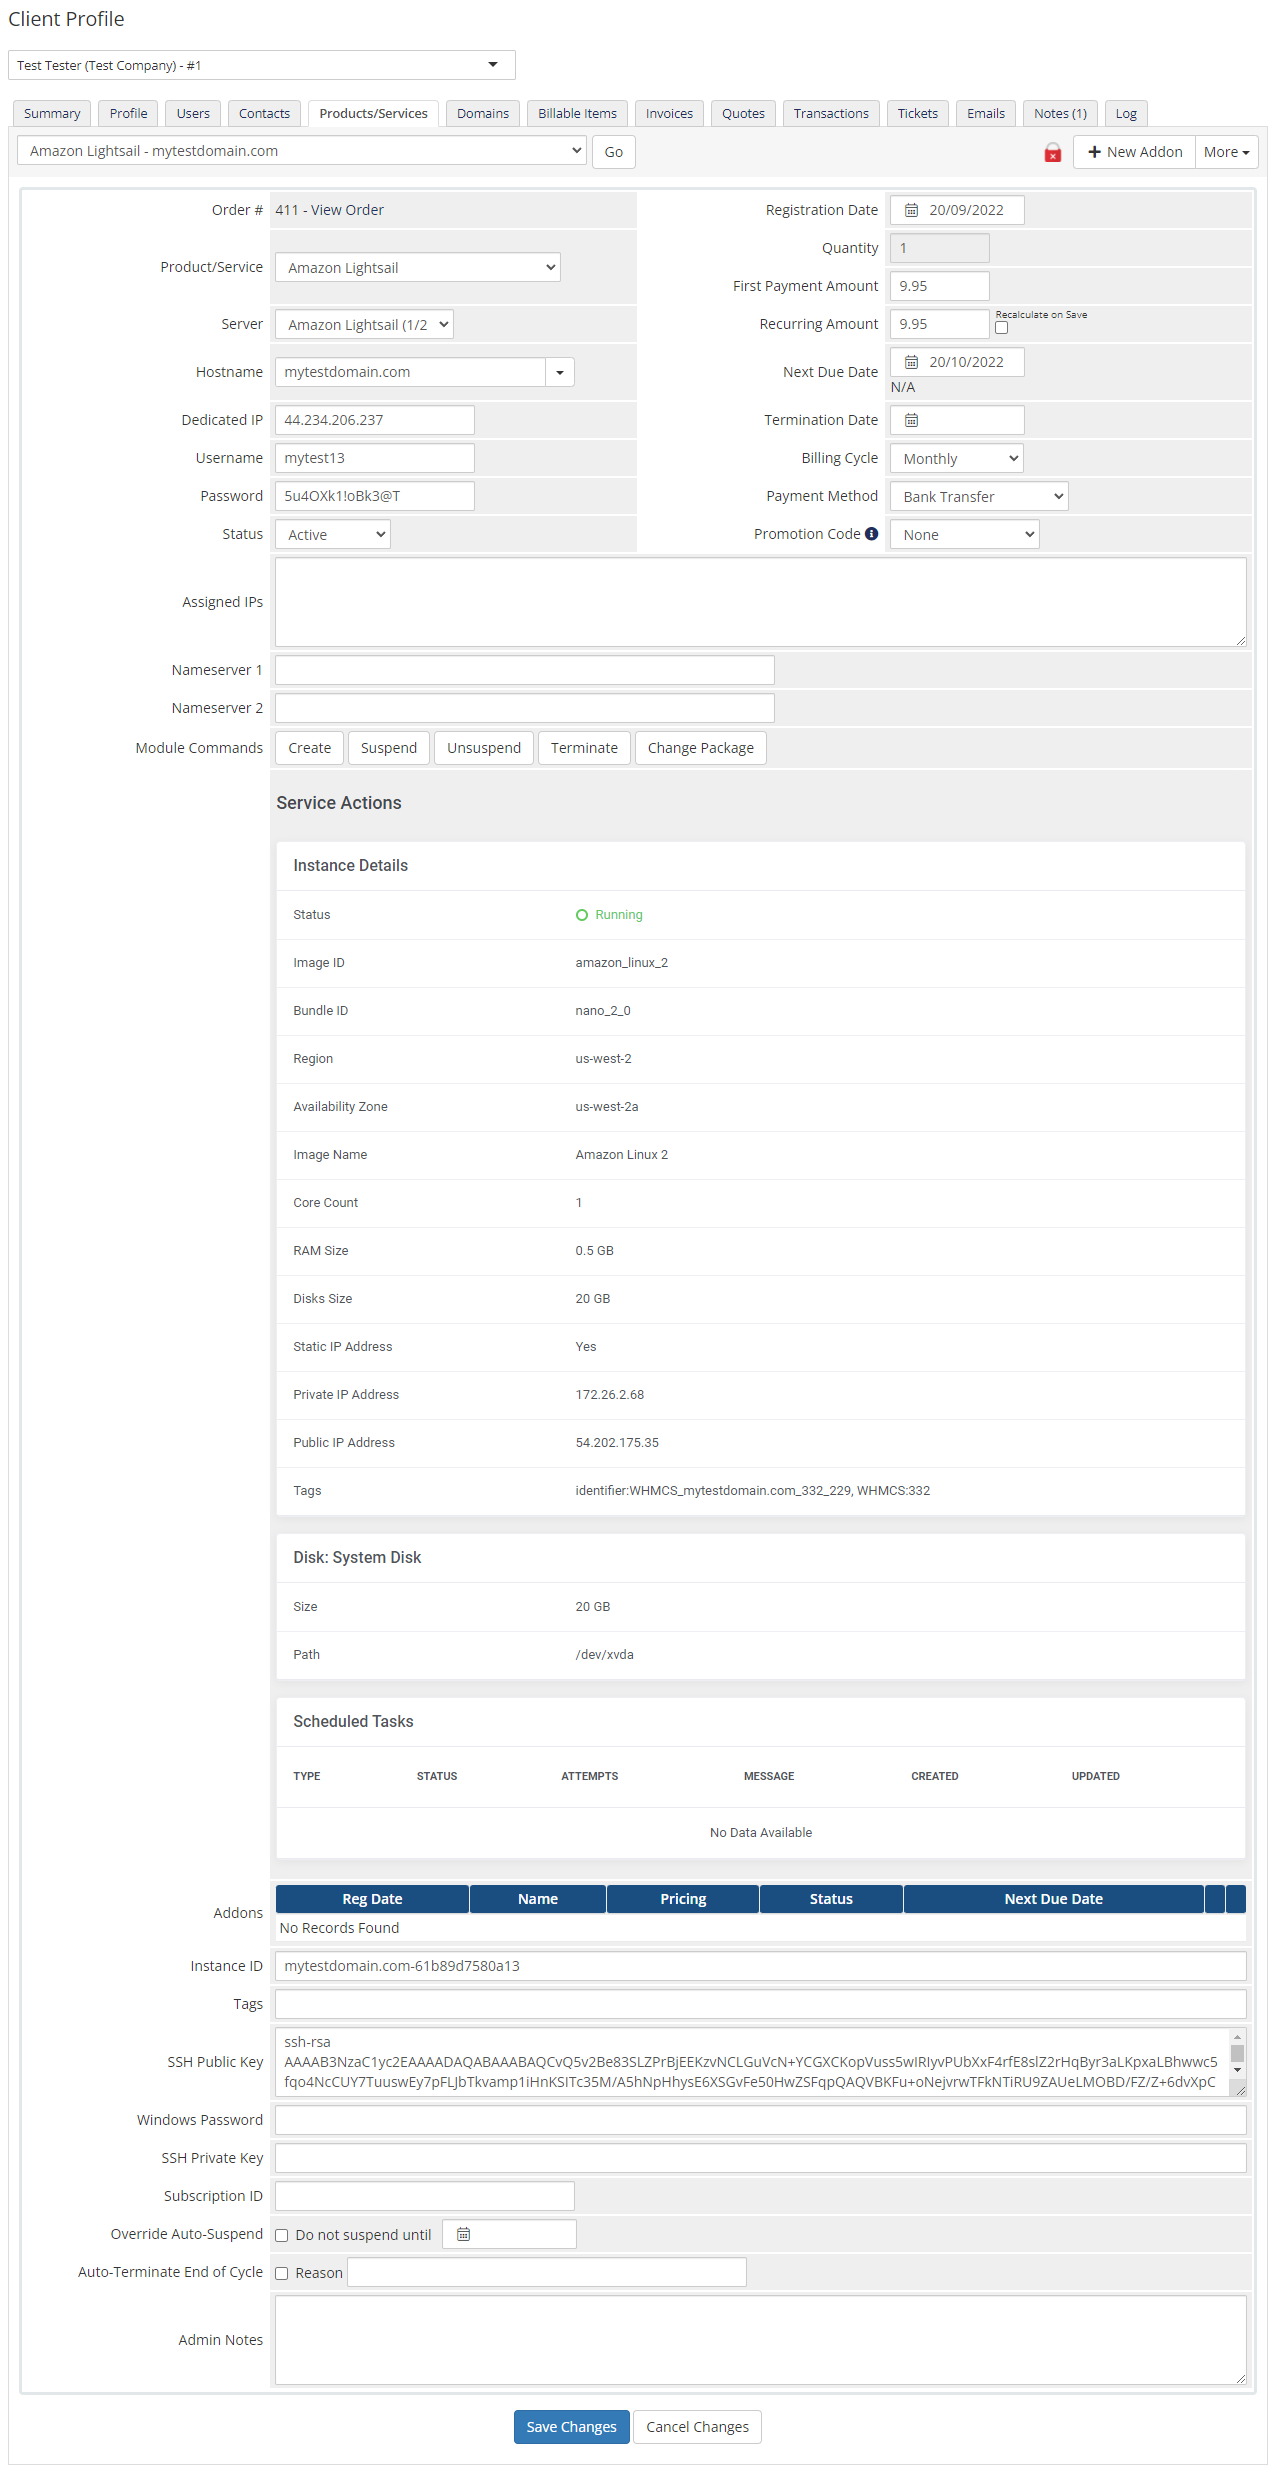Click the Go button

tap(614, 152)
